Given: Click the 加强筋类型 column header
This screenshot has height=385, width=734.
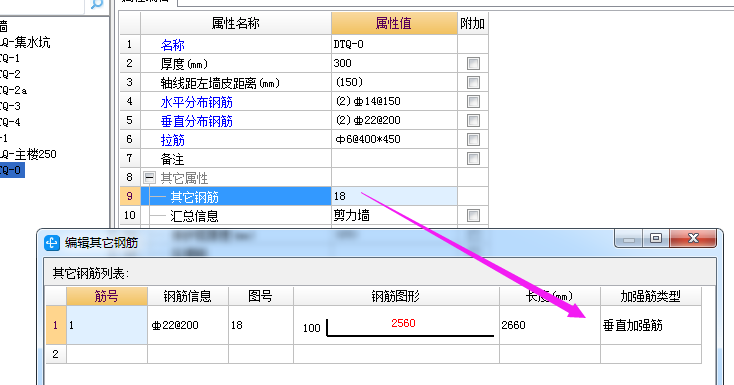Looking at the screenshot, I should pyautogui.click(x=651, y=296).
